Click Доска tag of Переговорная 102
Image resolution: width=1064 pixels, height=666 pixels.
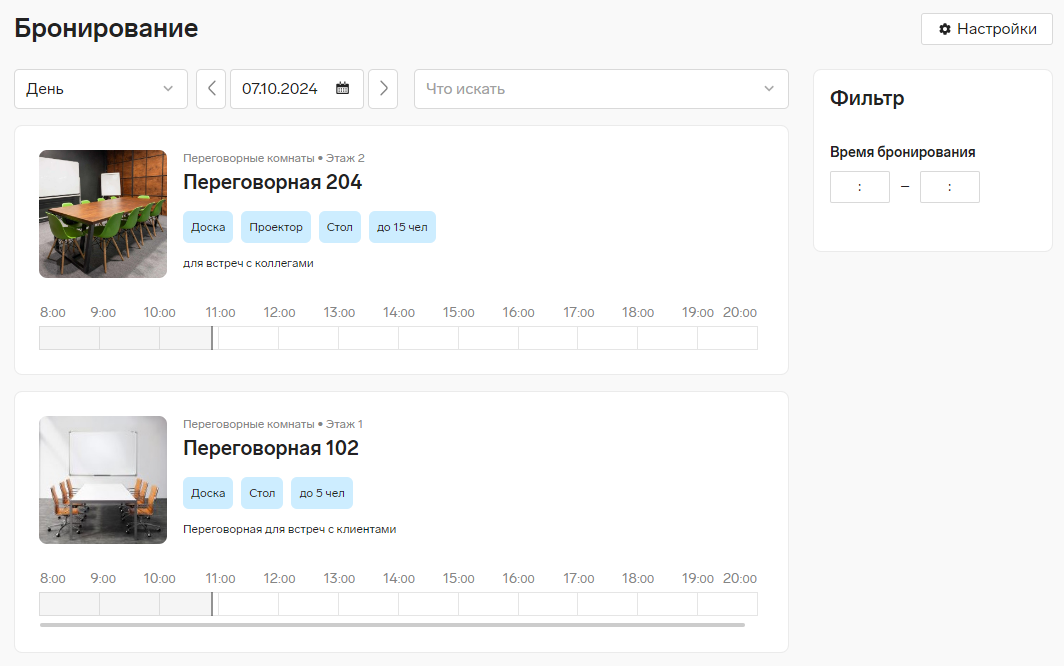pyautogui.click(x=208, y=493)
